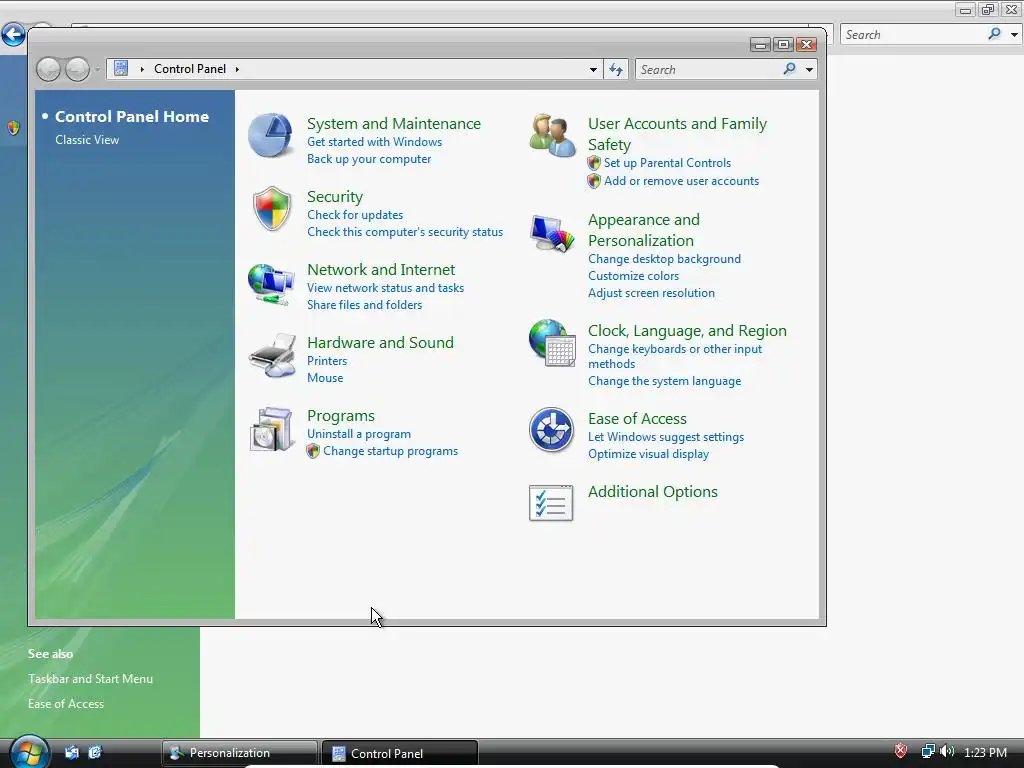The width and height of the screenshot is (1024, 768).
Task: Click Check for updates
Action: tap(355, 215)
